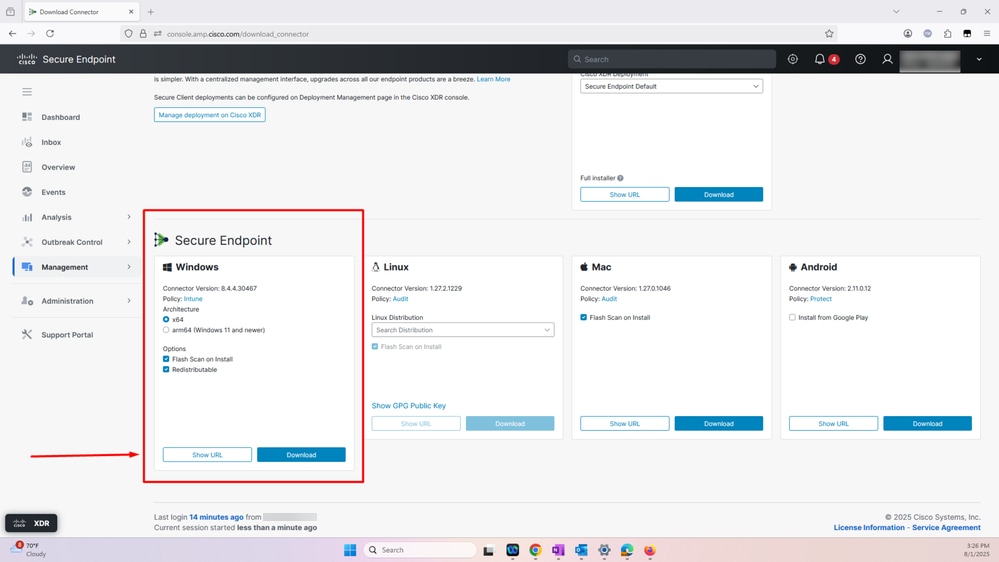Screen dimensions: 999x562
Task: Click the target icon beside search
Action: coord(793,59)
